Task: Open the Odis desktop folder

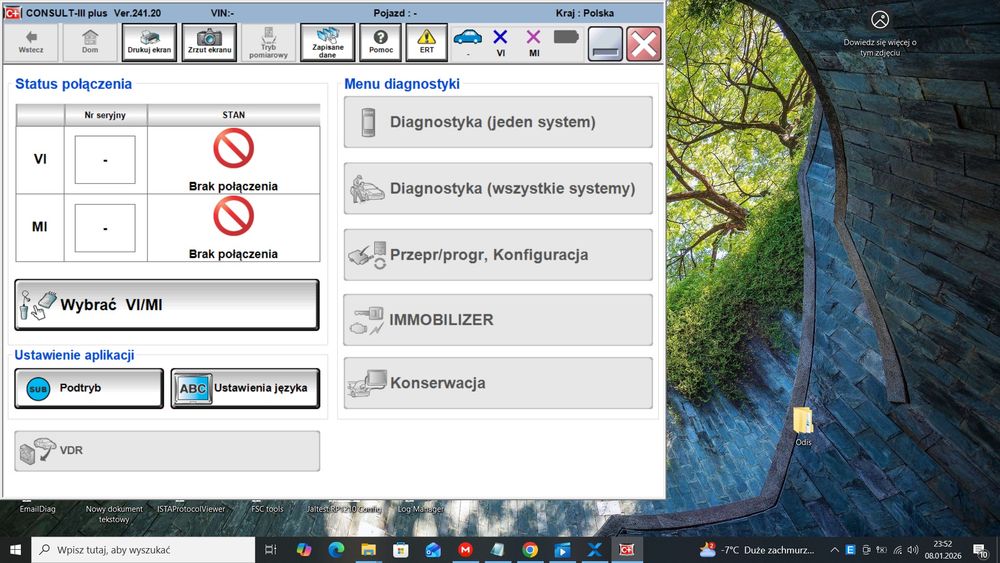Action: 803,426
